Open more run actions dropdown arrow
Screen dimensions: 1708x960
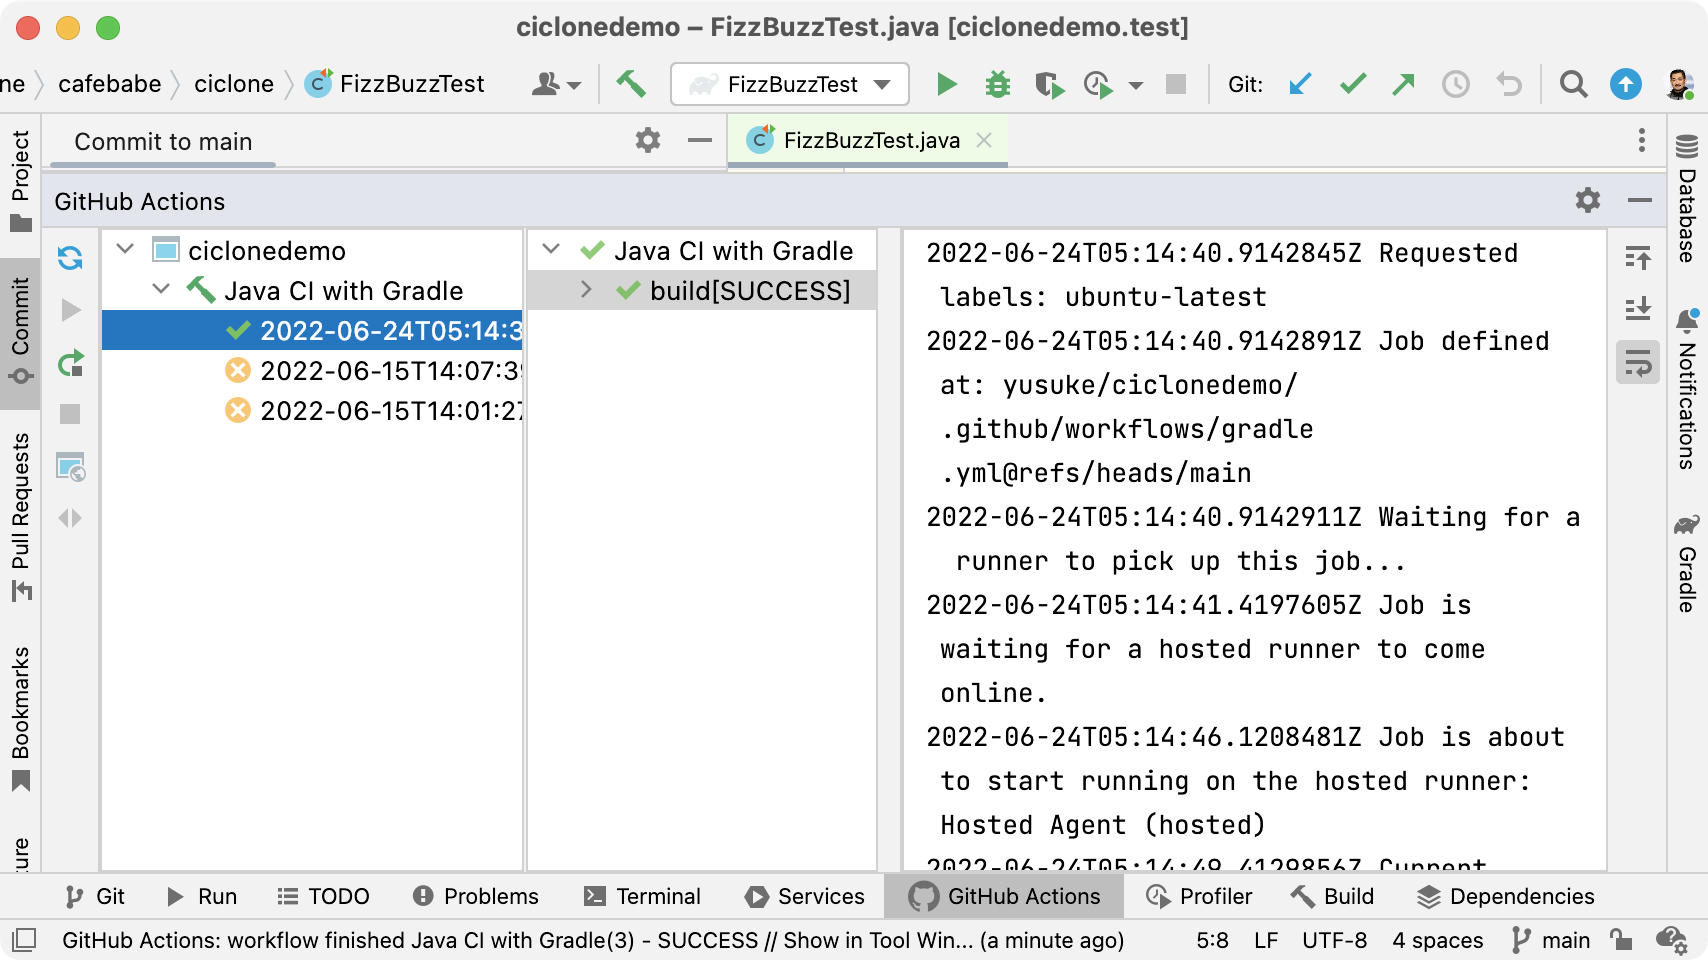(1136, 85)
